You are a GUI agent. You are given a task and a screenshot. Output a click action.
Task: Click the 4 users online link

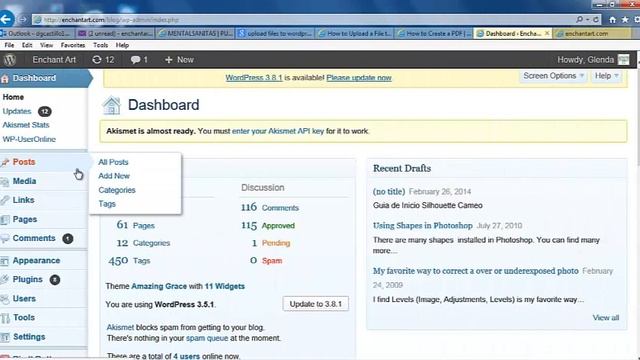click(x=187, y=356)
